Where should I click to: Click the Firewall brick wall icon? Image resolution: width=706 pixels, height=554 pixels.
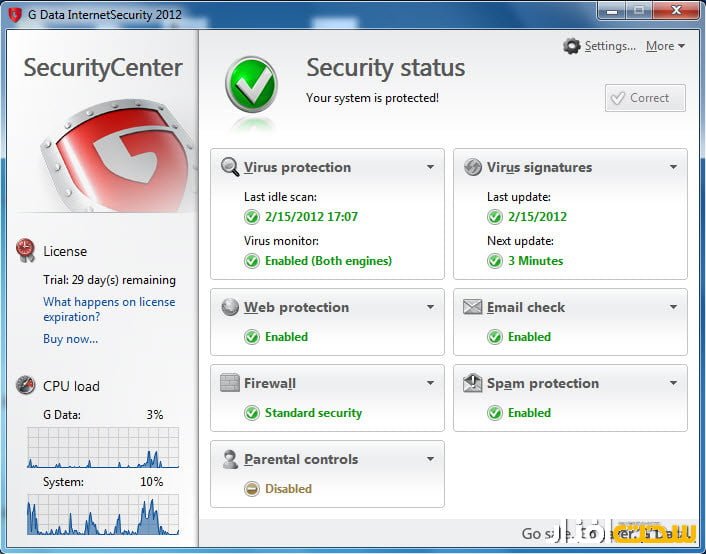point(230,383)
